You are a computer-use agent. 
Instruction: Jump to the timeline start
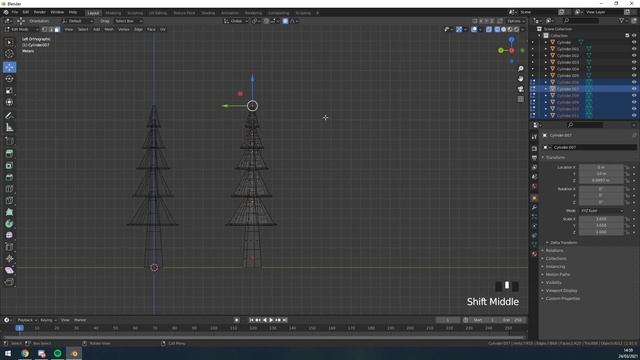click(x=251, y=320)
